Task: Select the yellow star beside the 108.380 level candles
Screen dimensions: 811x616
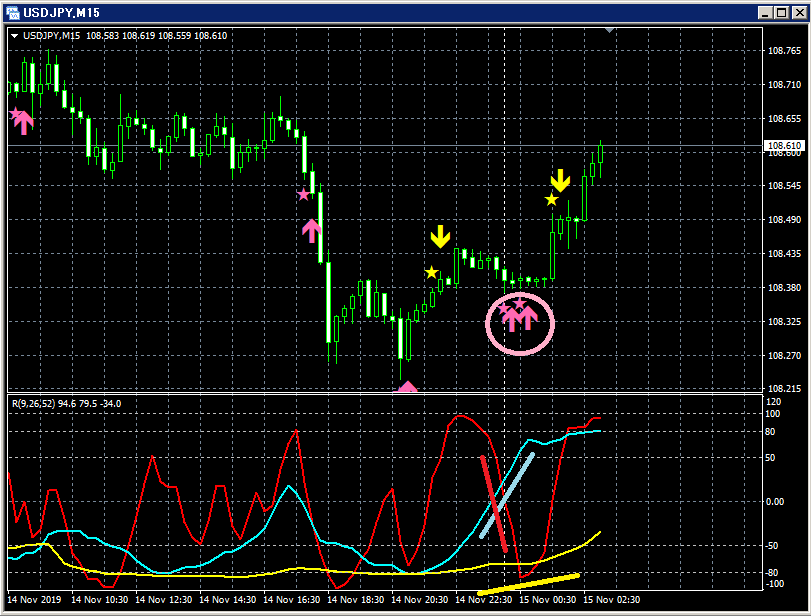Action: click(431, 272)
